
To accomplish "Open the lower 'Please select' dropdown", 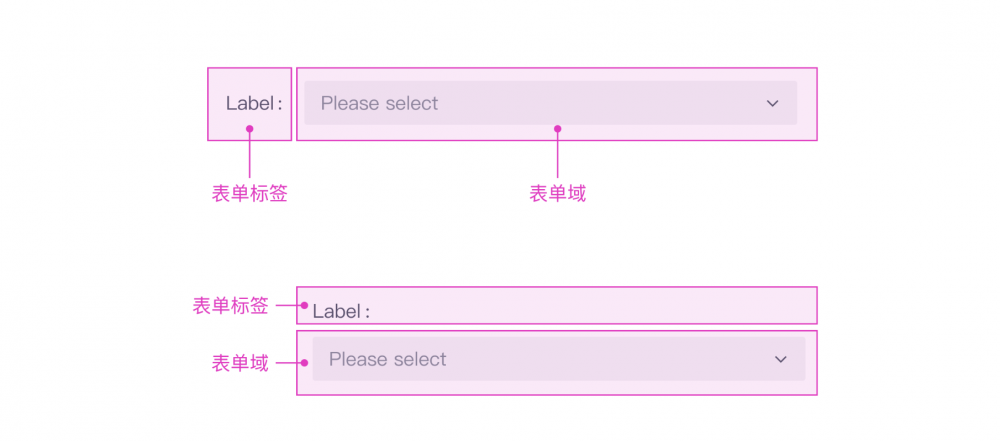I will point(558,359).
